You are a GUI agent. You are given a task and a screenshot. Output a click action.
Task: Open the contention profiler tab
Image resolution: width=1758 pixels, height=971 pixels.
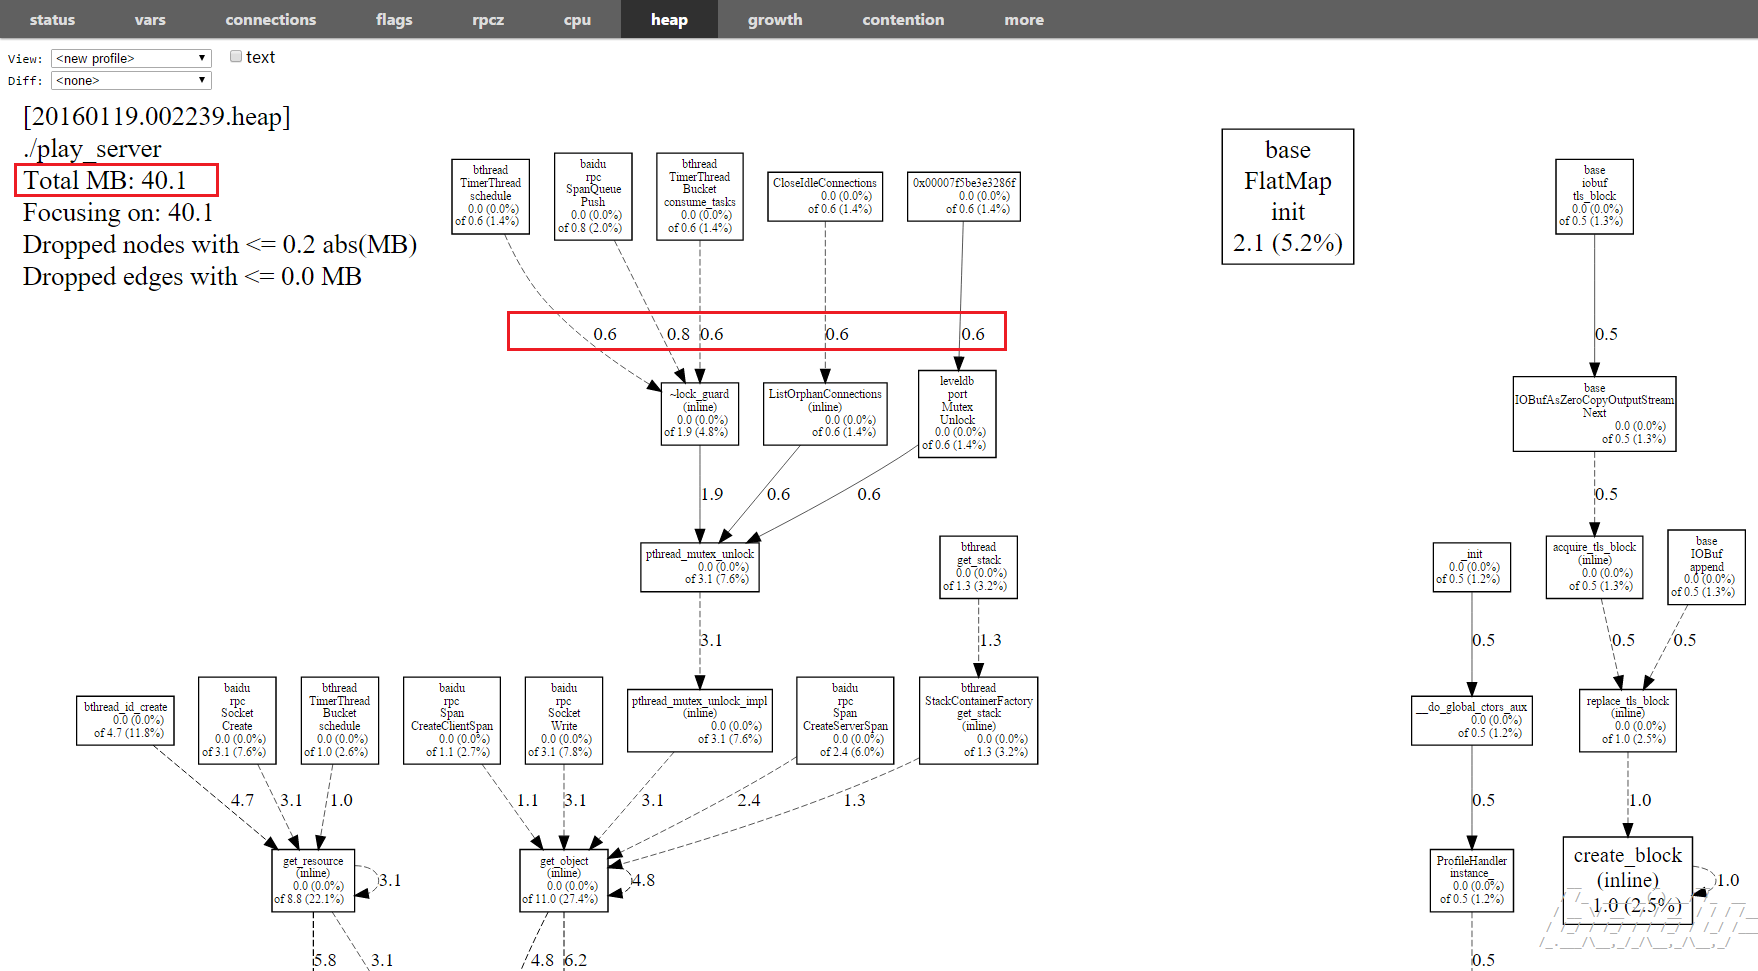pyautogui.click(x=902, y=19)
